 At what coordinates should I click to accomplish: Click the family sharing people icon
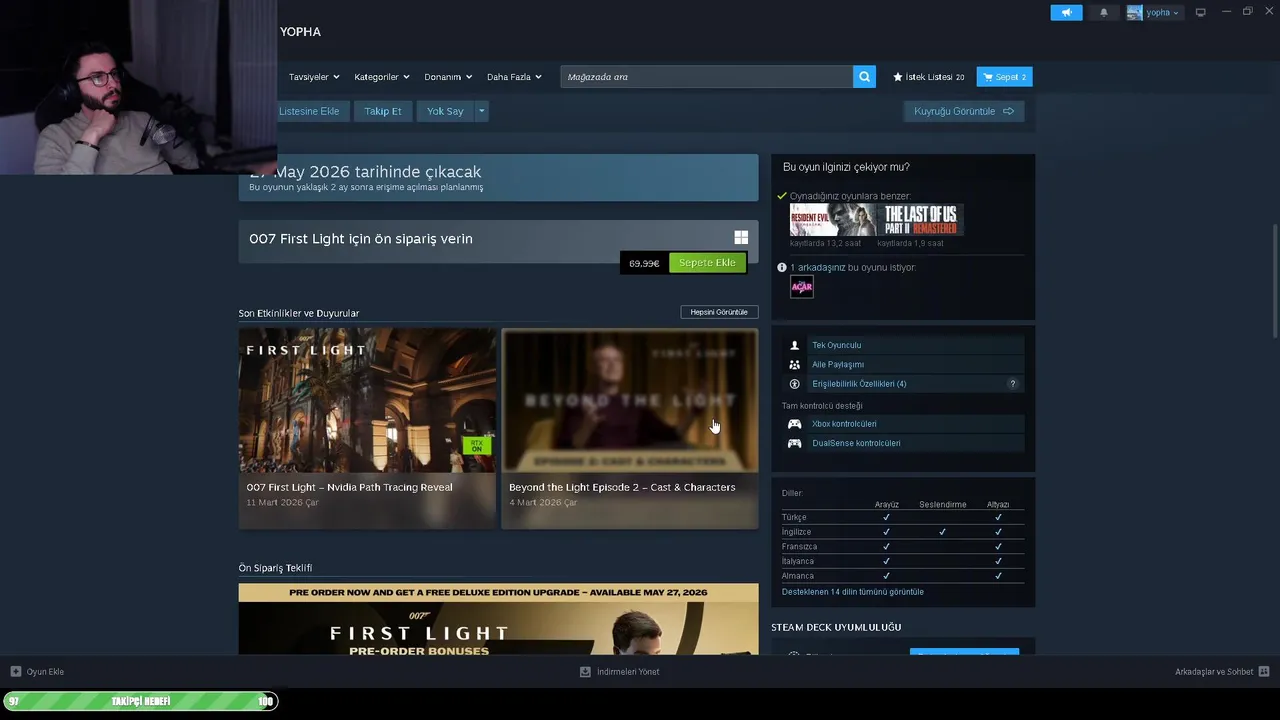pos(795,365)
